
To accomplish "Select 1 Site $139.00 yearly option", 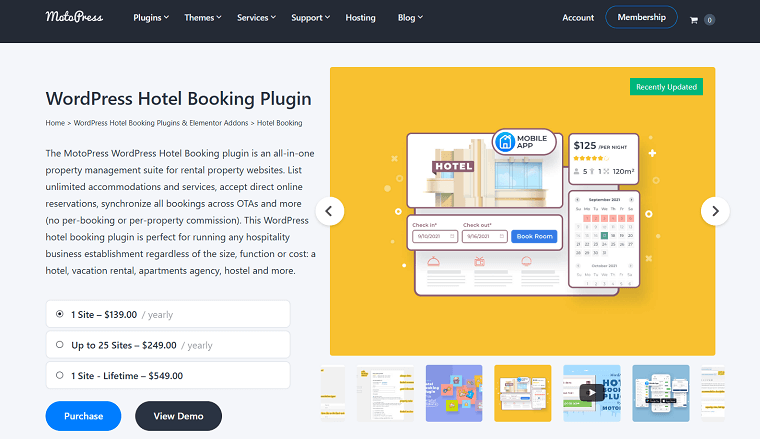I will tap(168, 314).
